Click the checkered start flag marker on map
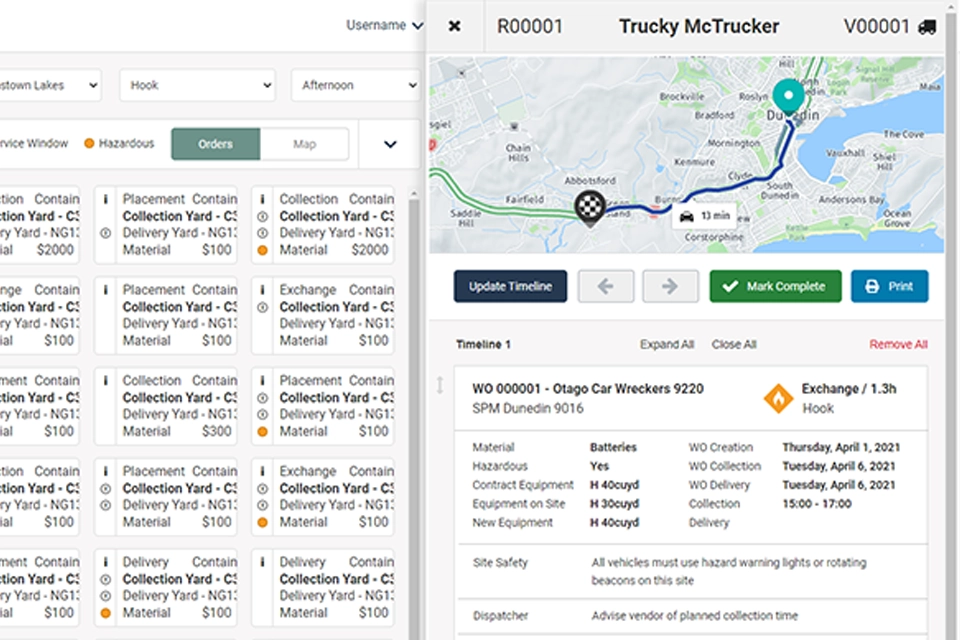The image size is (960, 640). click(591, 206)
